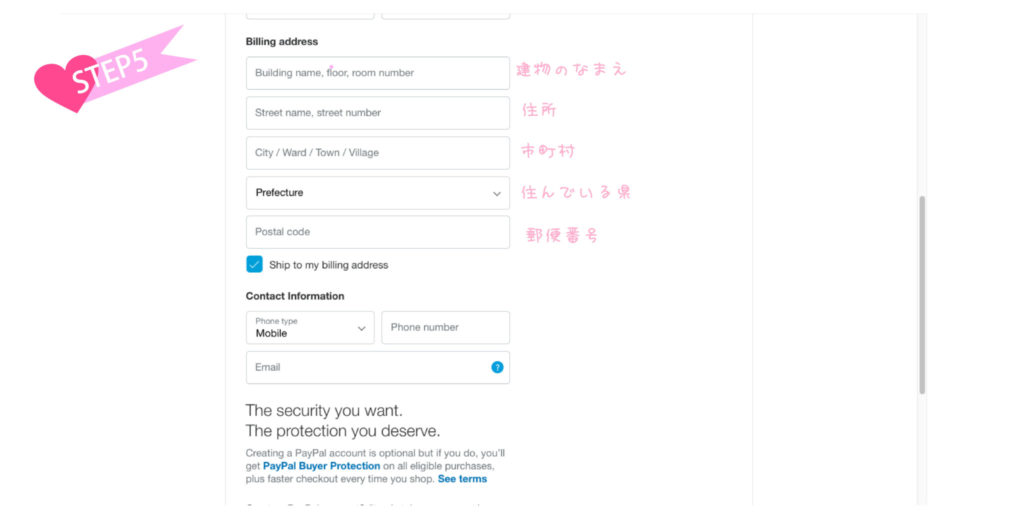This screenshot has height=519, width=1024.
Task: Select the Street name, street number field
Action: tap(377, 112)
